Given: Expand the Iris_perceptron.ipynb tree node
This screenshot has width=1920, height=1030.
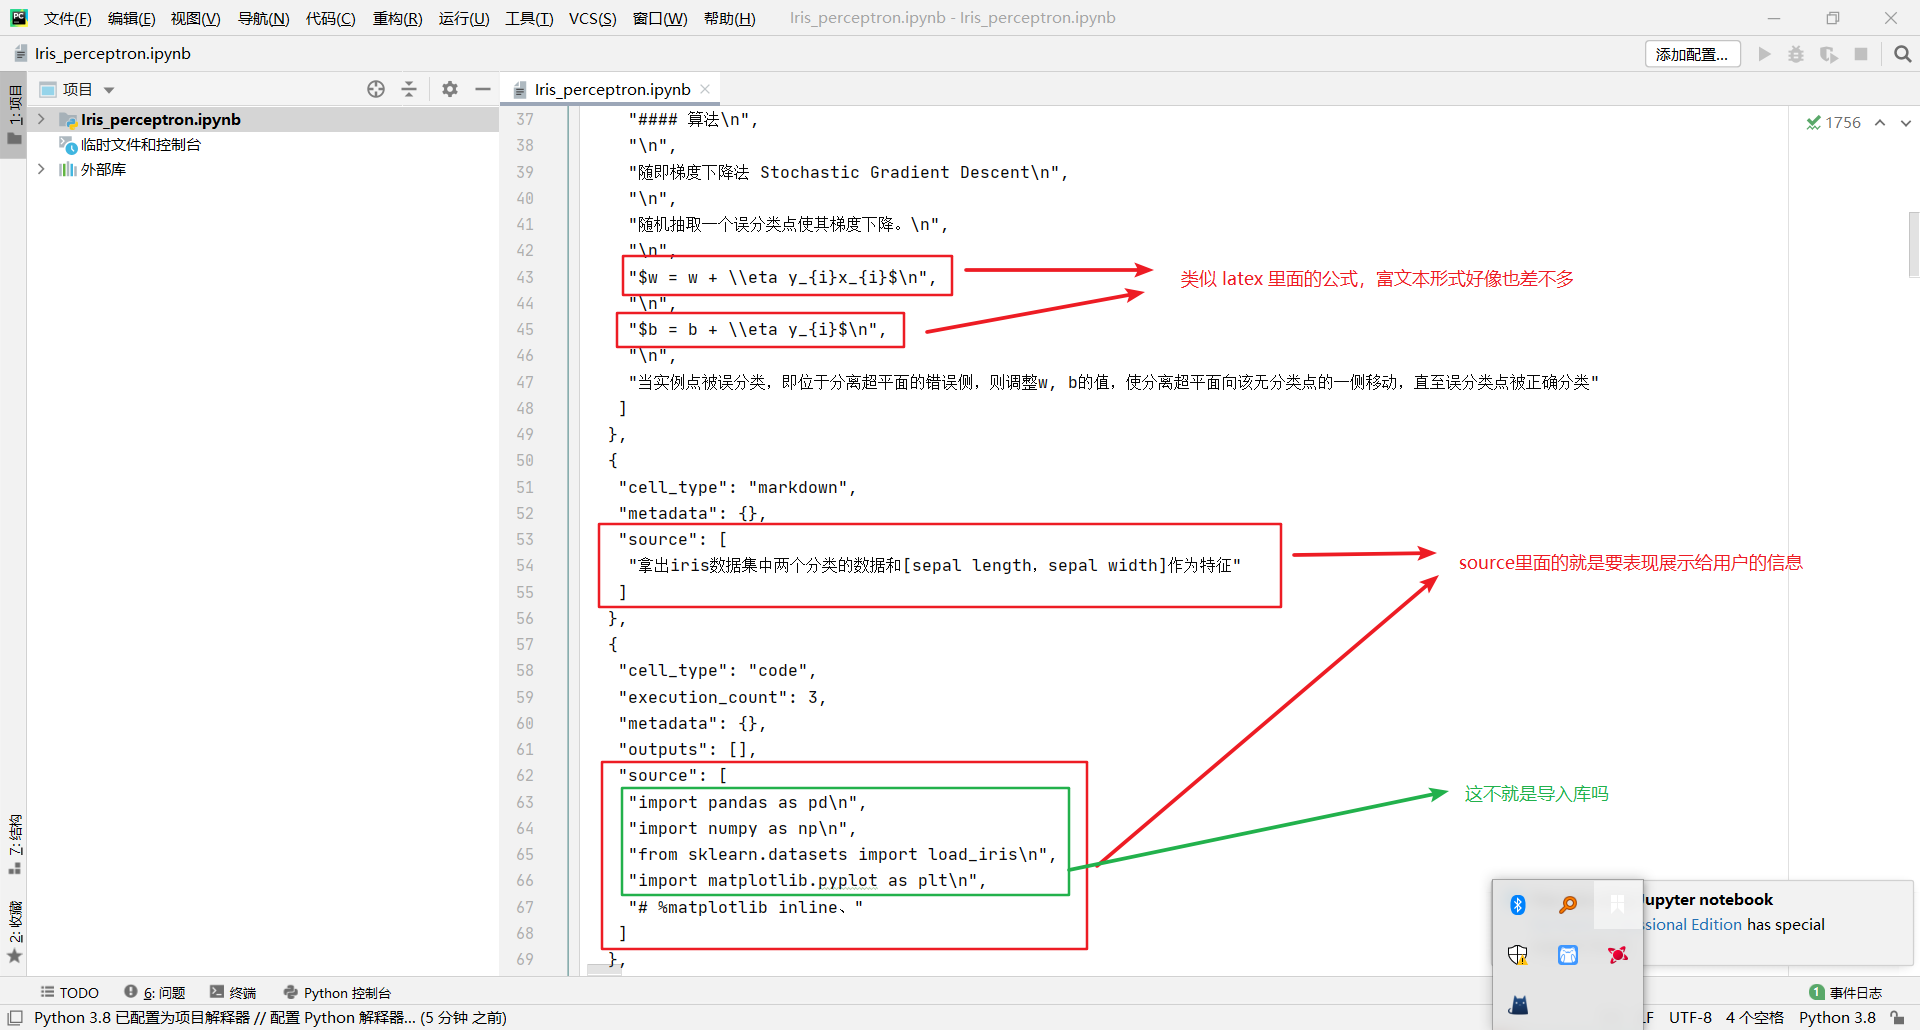Looking at the screenshot, I should point(41,119).
